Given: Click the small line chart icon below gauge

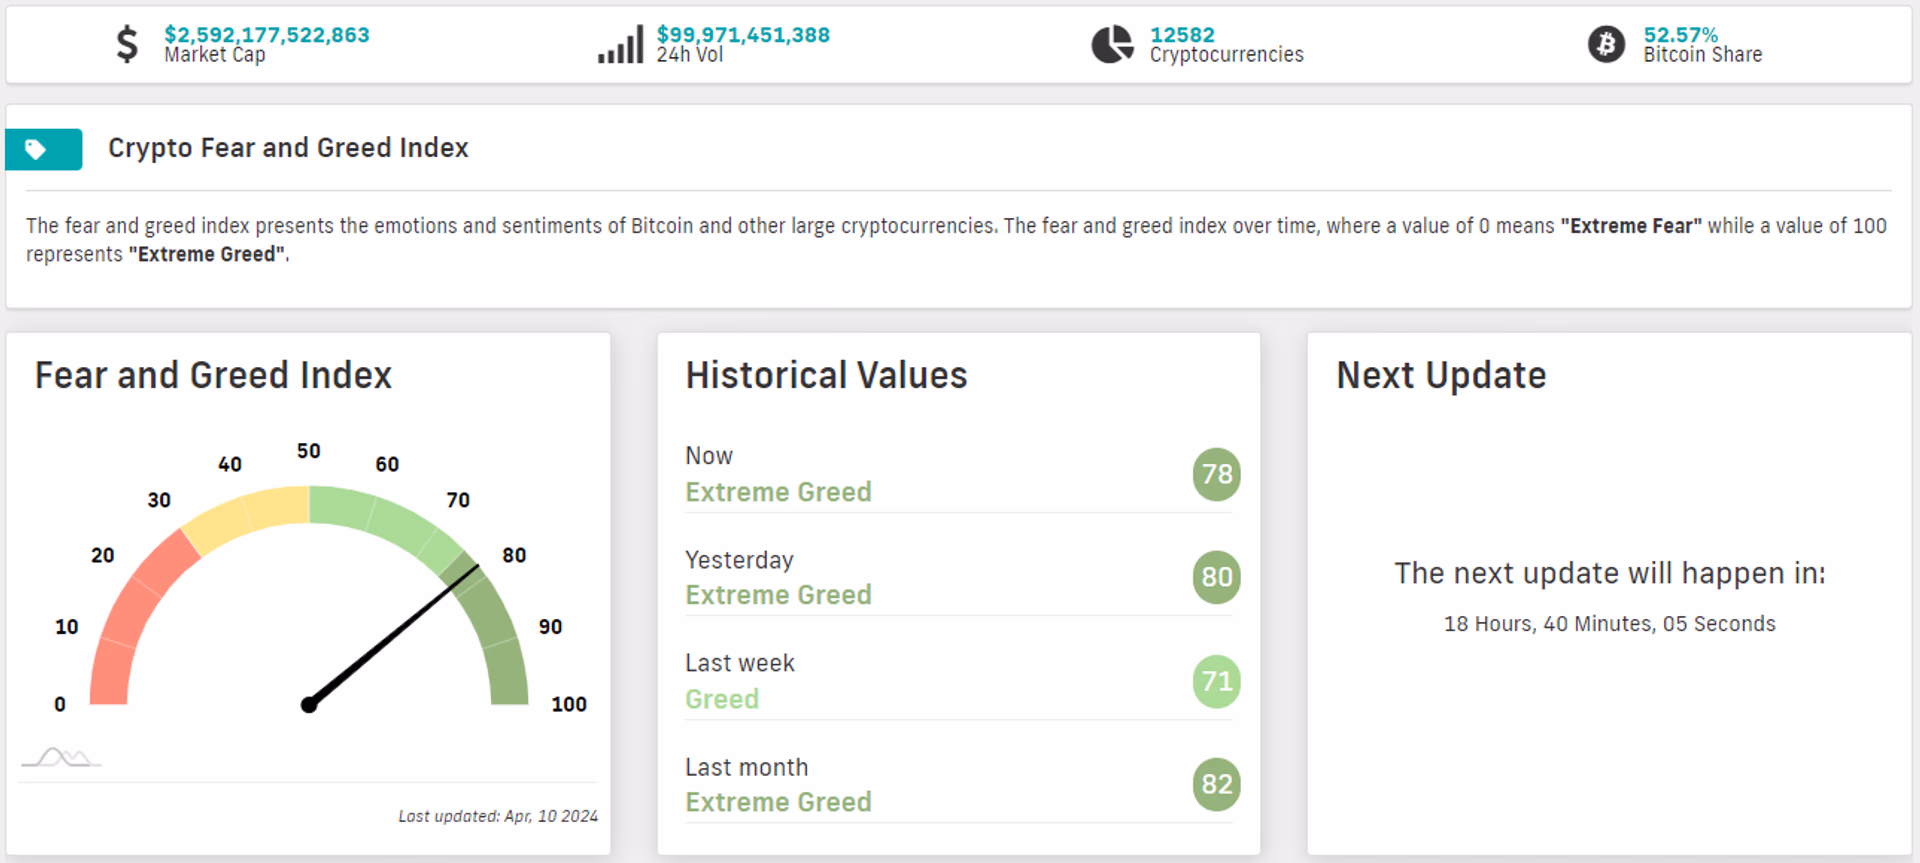Looking at the screenshot, I should click(61, 757).
